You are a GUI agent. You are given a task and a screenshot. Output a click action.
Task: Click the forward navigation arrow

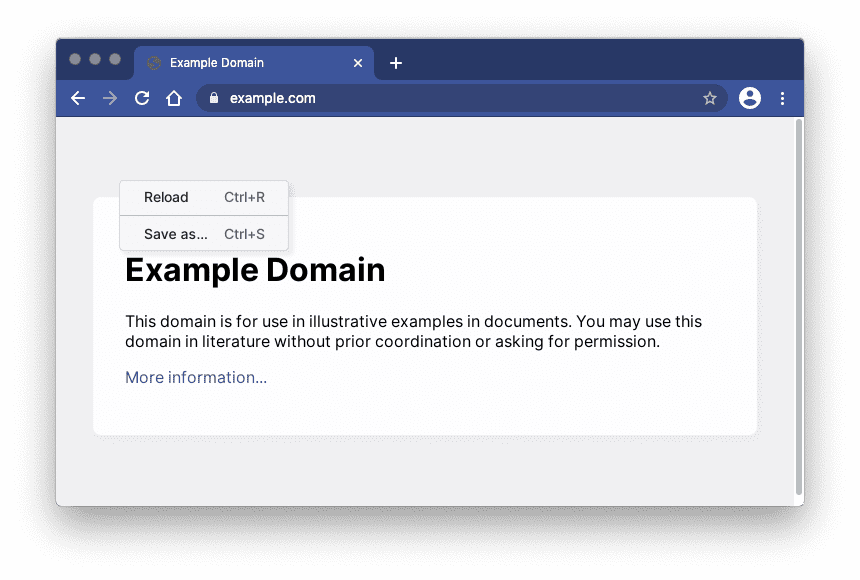(110, 98)
